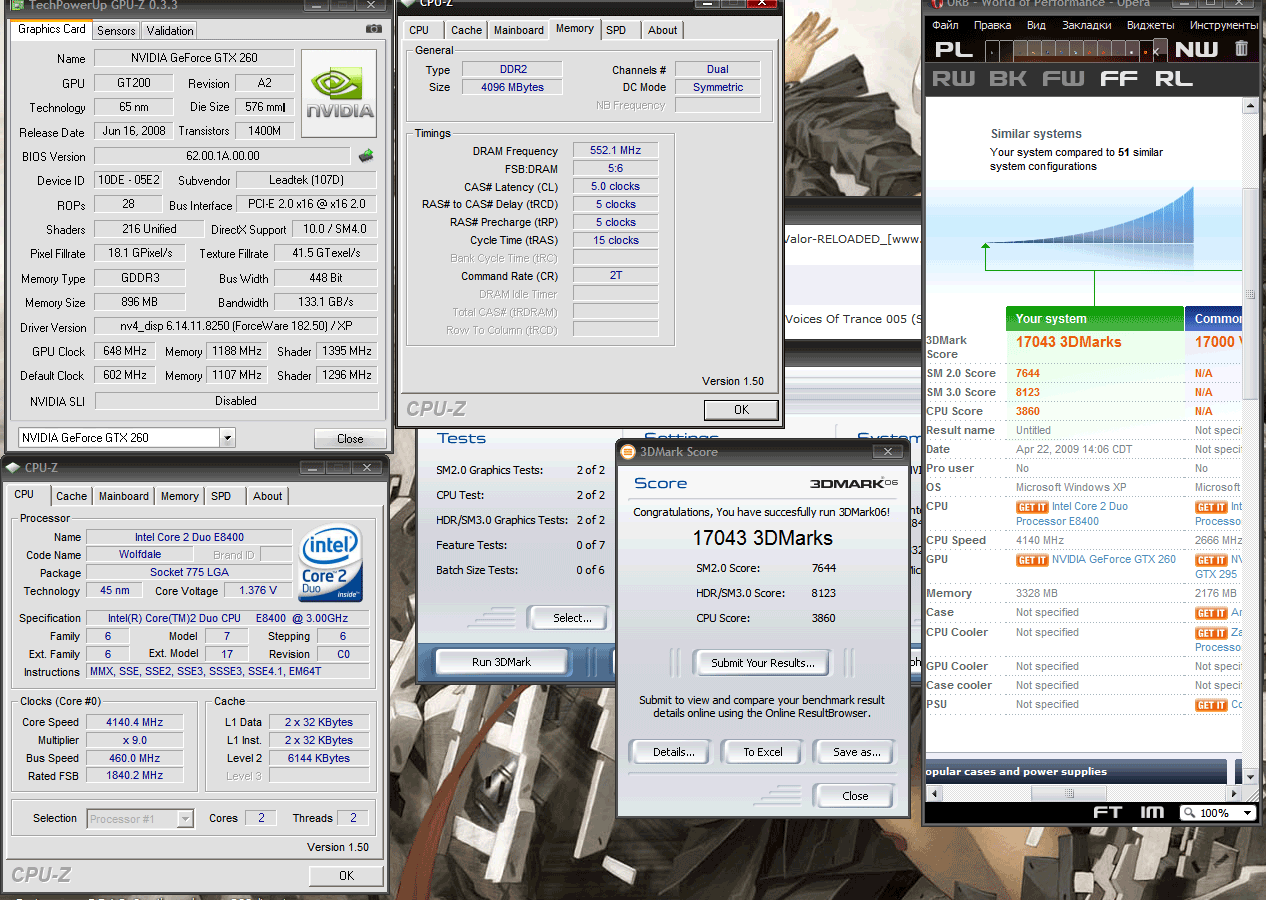Viewport: 1266px width, 900px height.
Task: Click the Intel Core 2 Duo logo in CPU-Z
Action: click(331, 563)
